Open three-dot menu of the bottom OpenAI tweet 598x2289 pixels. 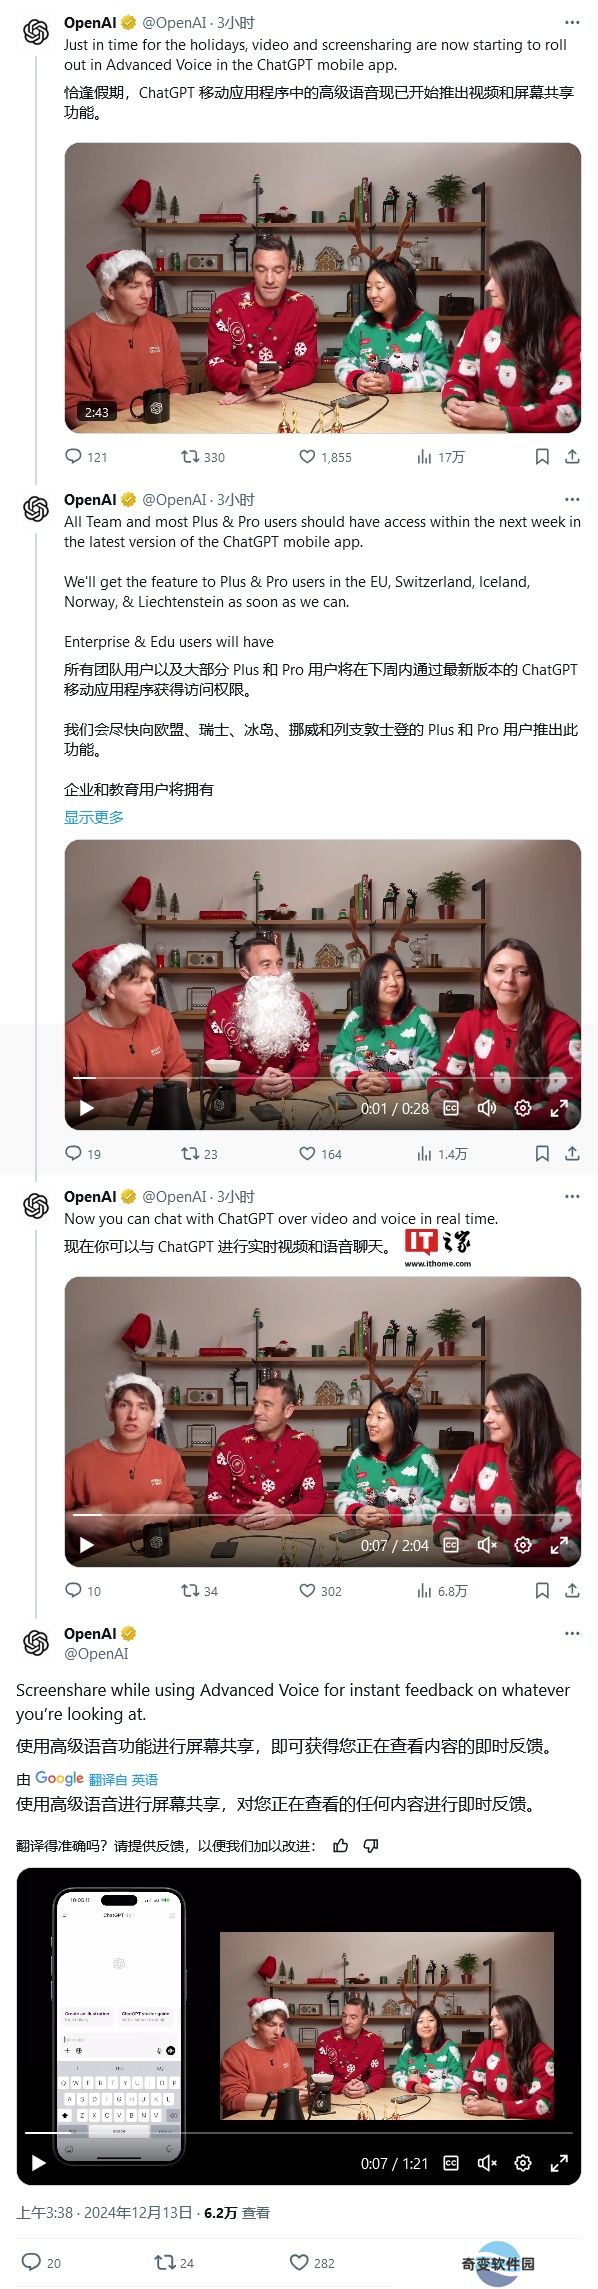pos(572,1633)
